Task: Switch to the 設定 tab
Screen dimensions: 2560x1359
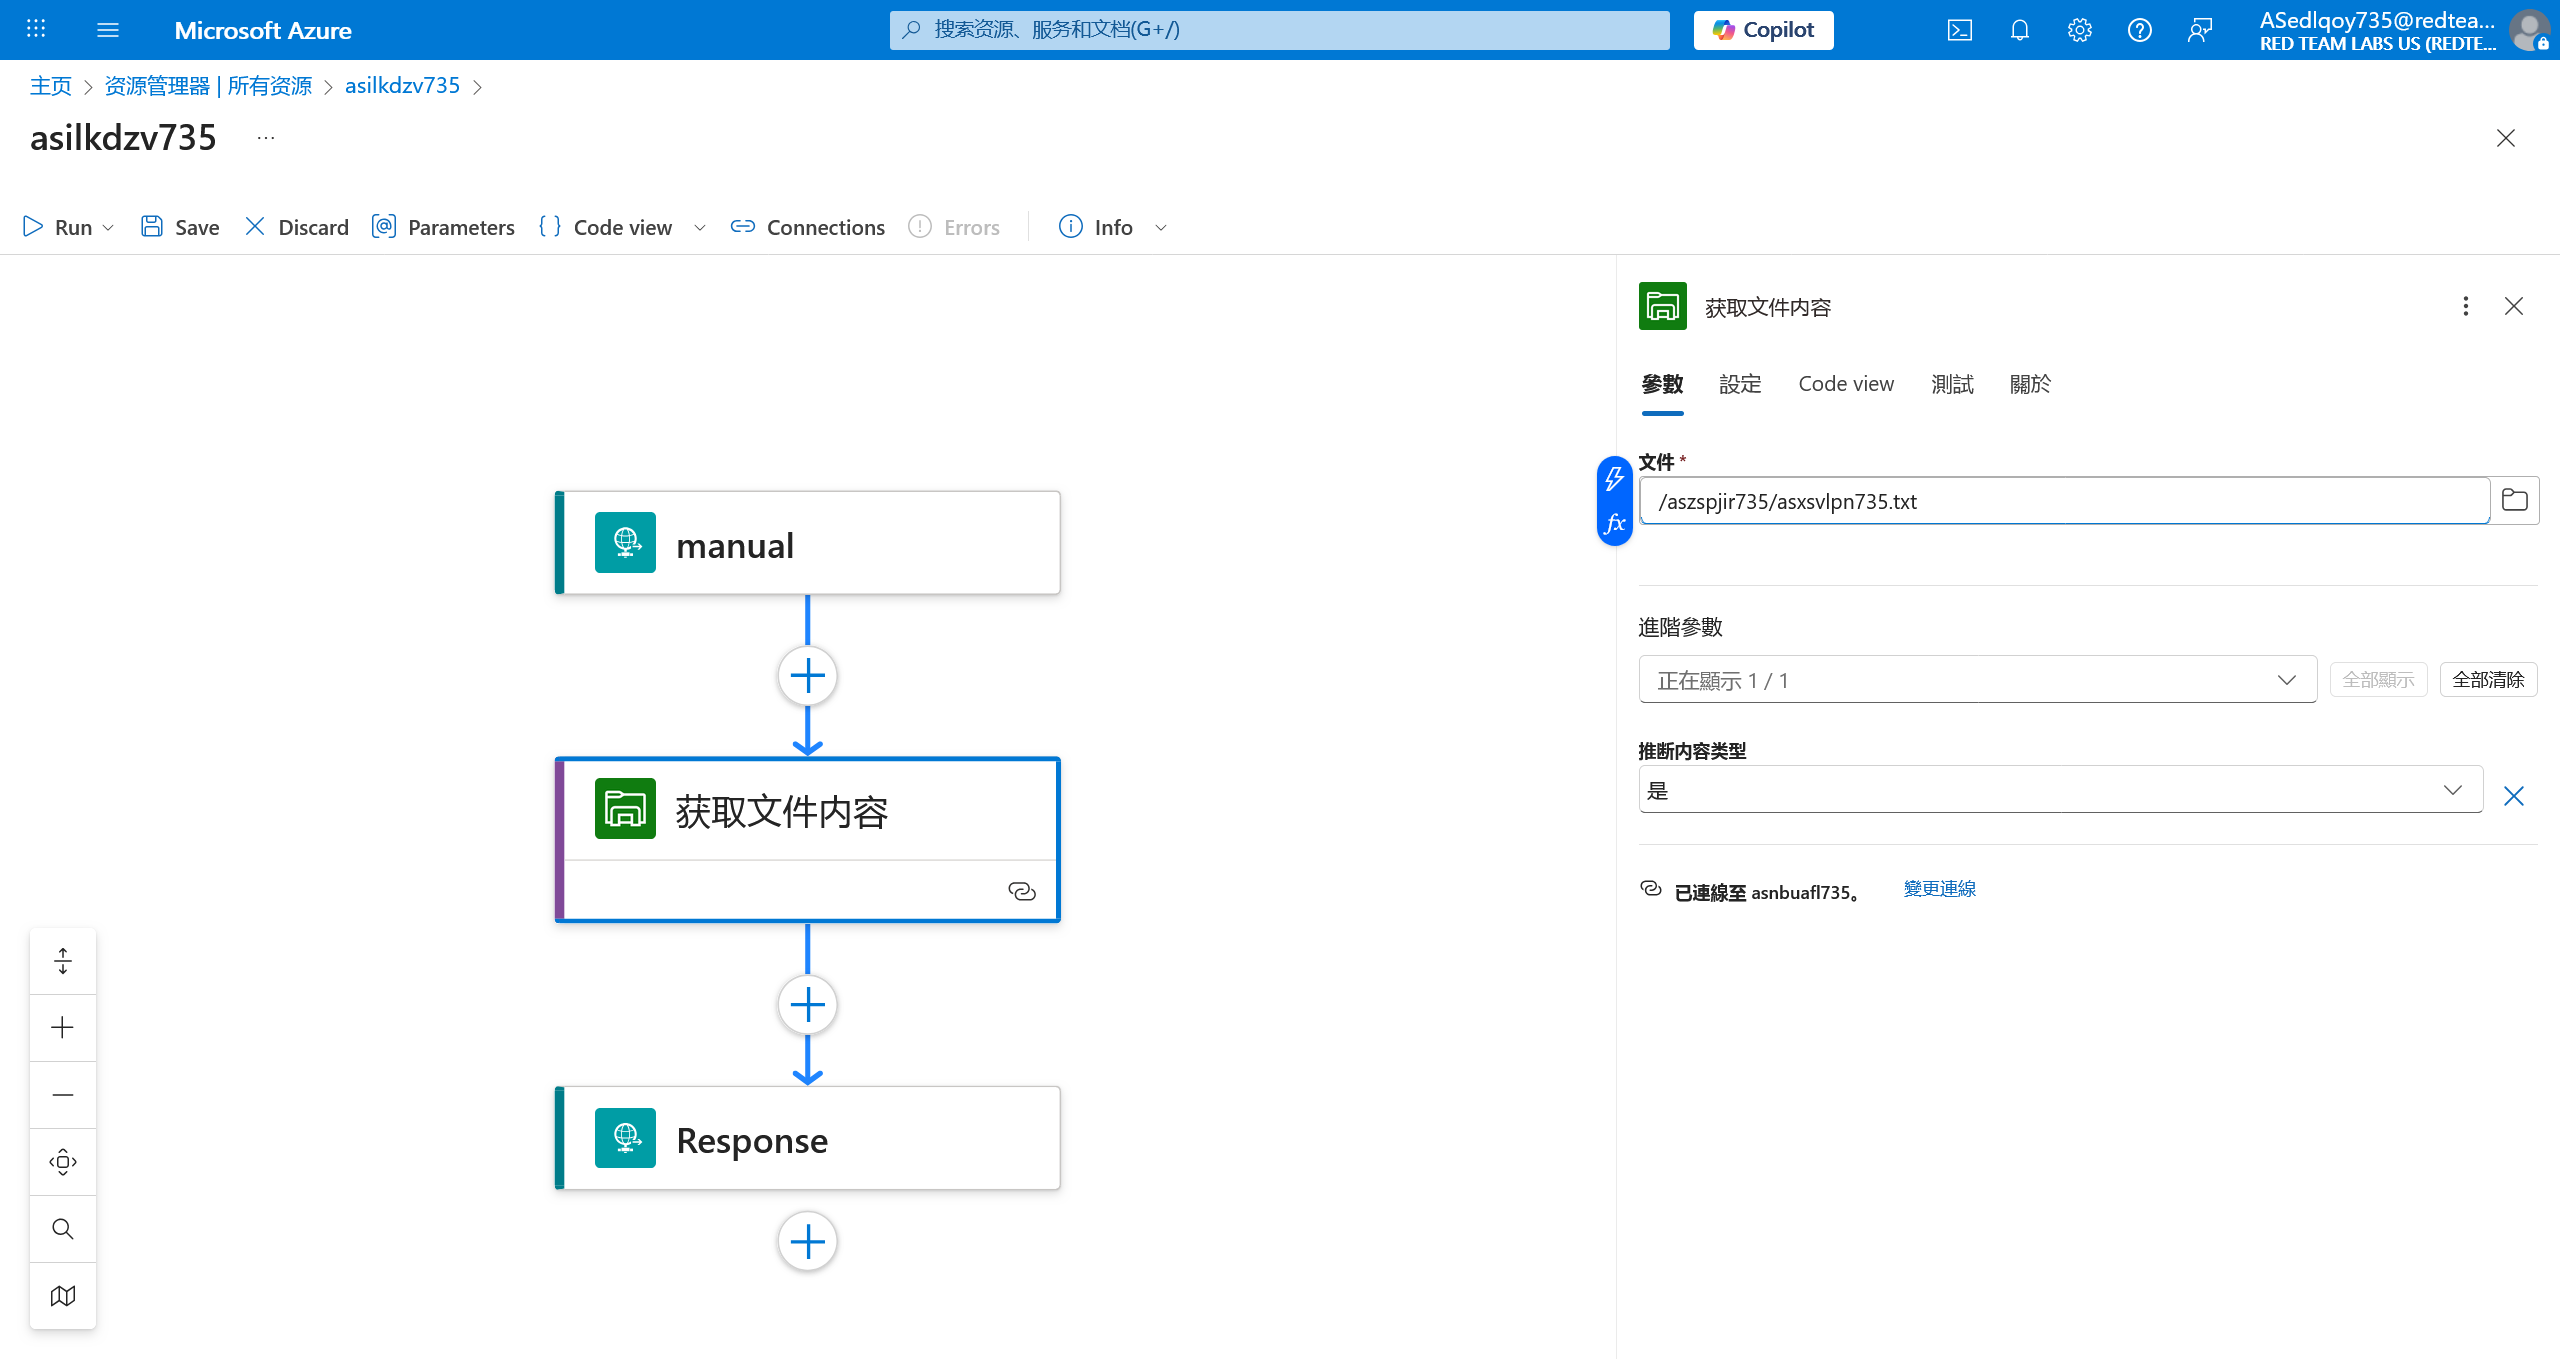Action: [1739, 384]
